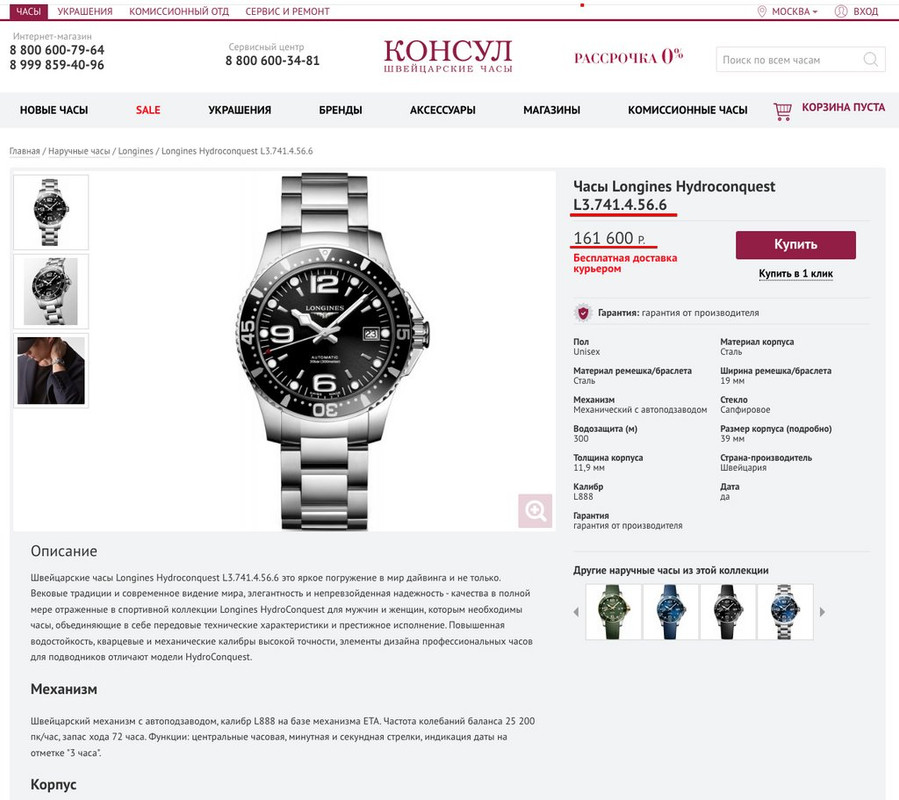Click the user login icon
The height and width of the screenshot is (800, 899).
841,11
